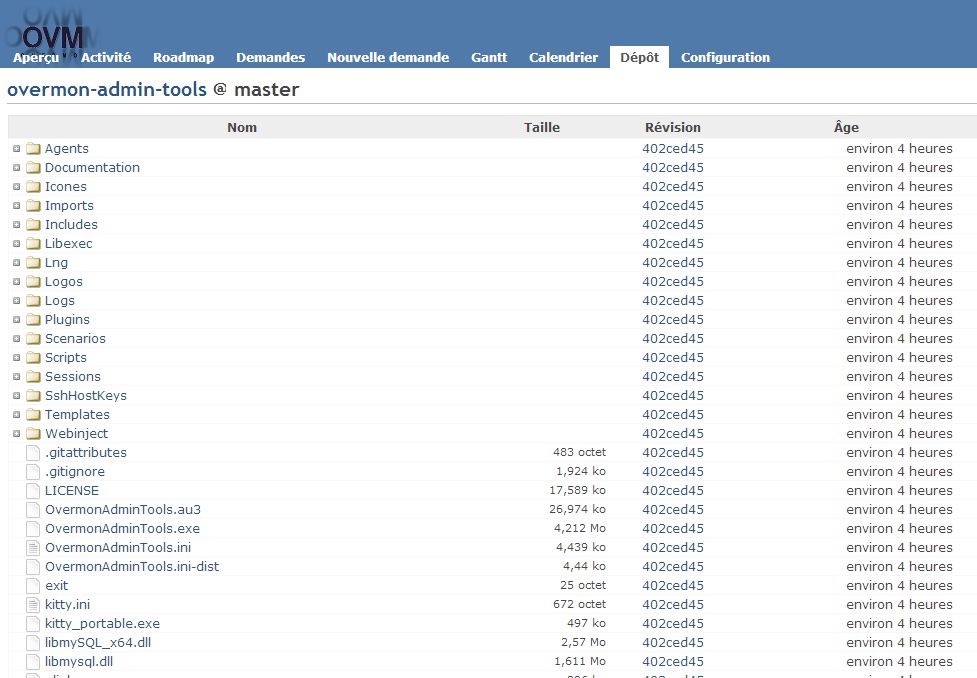
Task: Switch to the Roadmap tab
Action: [x=183, y=58]
